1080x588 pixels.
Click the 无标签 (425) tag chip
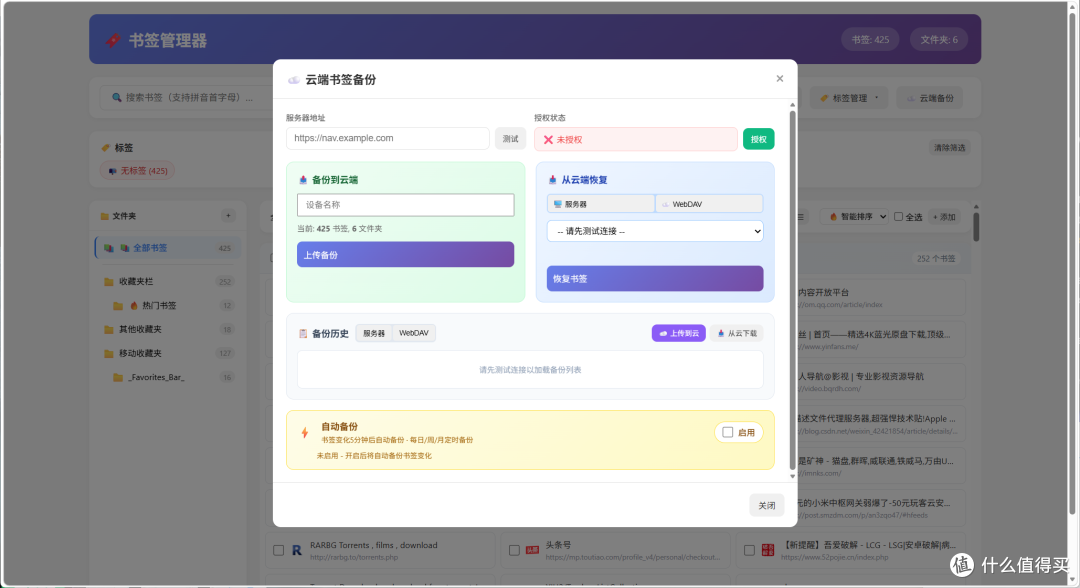(x=138, y=171)
